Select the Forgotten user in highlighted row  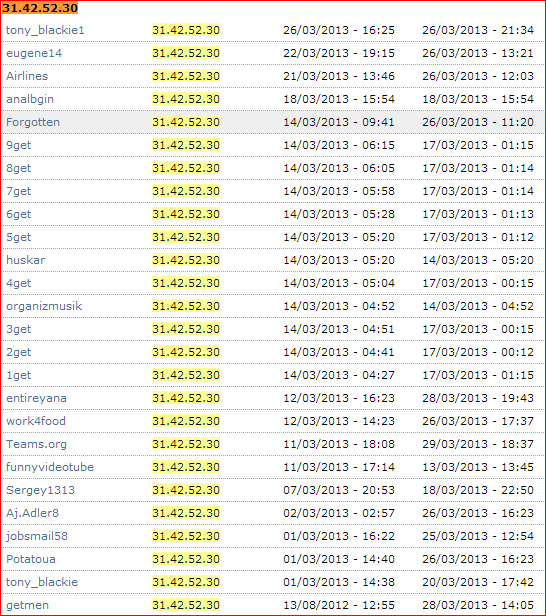[x=33, y=122]
